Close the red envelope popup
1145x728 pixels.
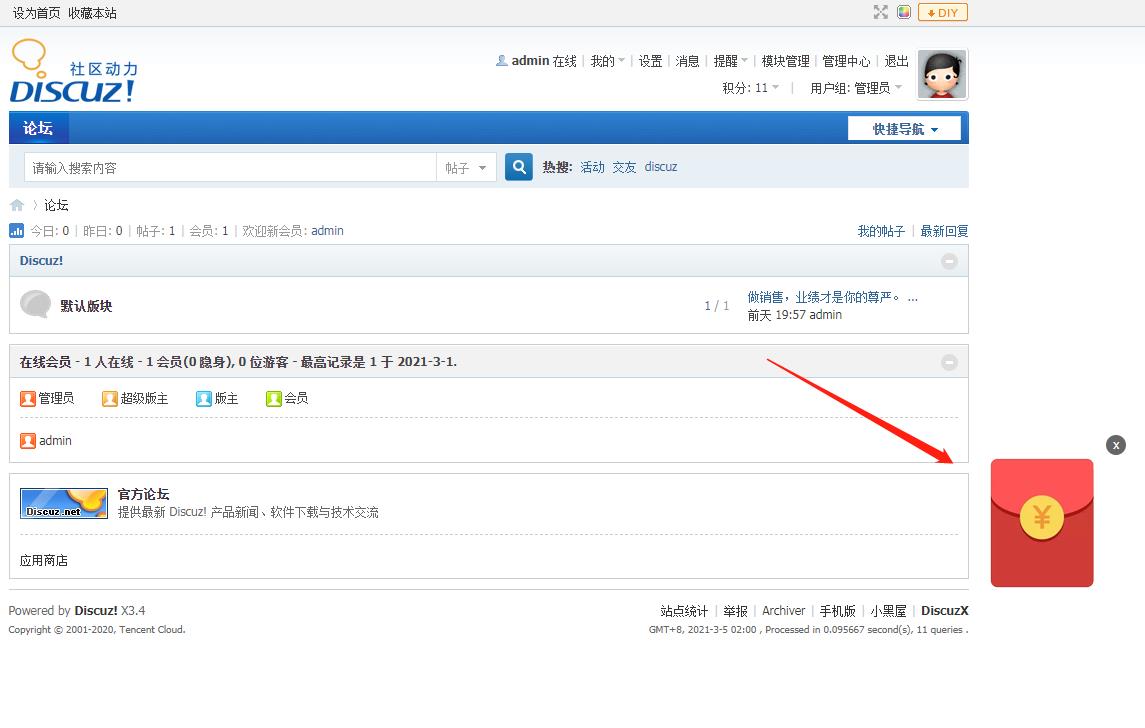[x=1116, y=445]
